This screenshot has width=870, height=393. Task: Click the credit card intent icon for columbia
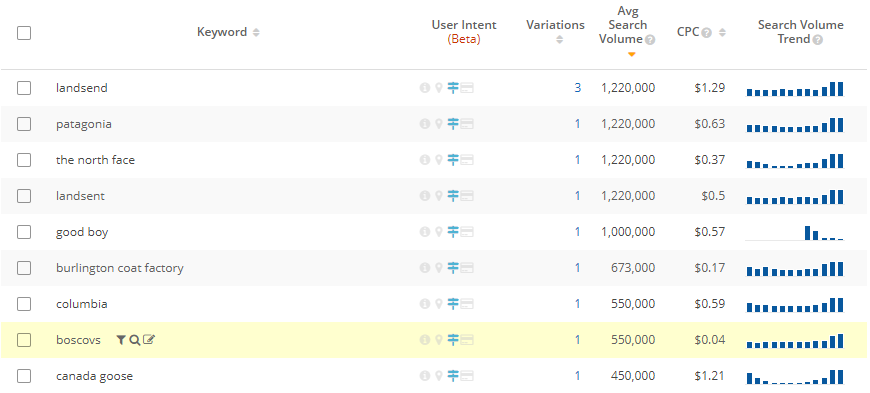coord(467,304)
